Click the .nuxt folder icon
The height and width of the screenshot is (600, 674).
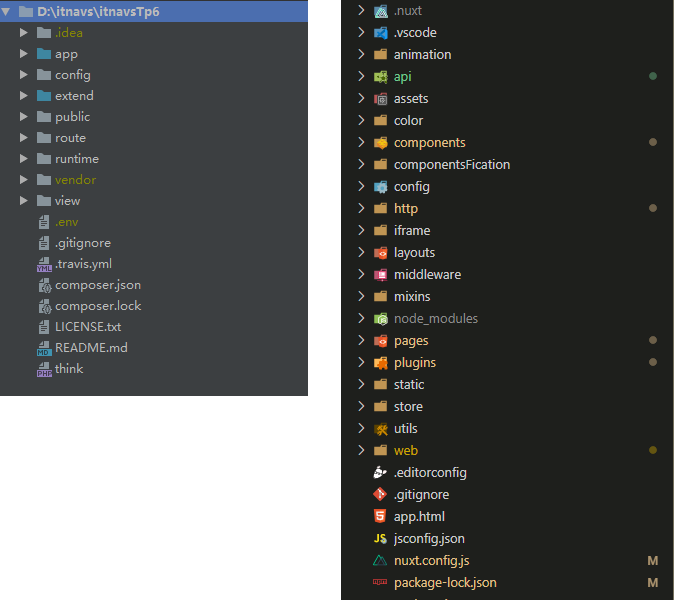coord(380,11)
